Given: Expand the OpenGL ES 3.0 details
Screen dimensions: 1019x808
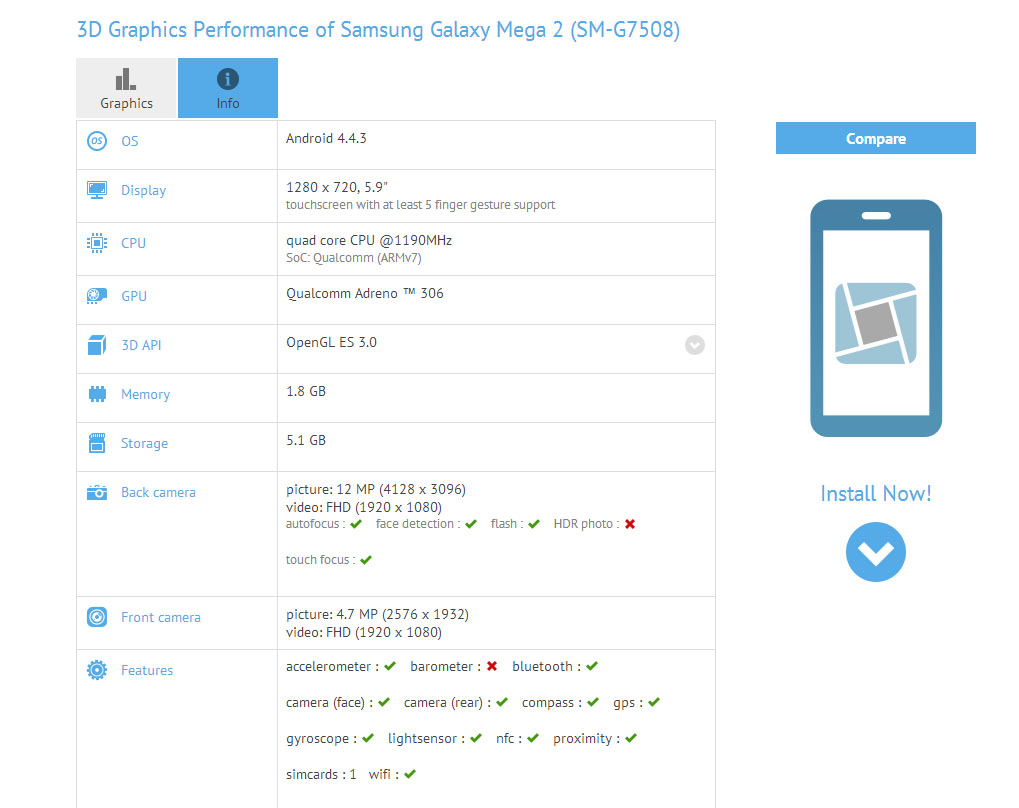Looking at the screenshot, I should click(x=695, y=345).
